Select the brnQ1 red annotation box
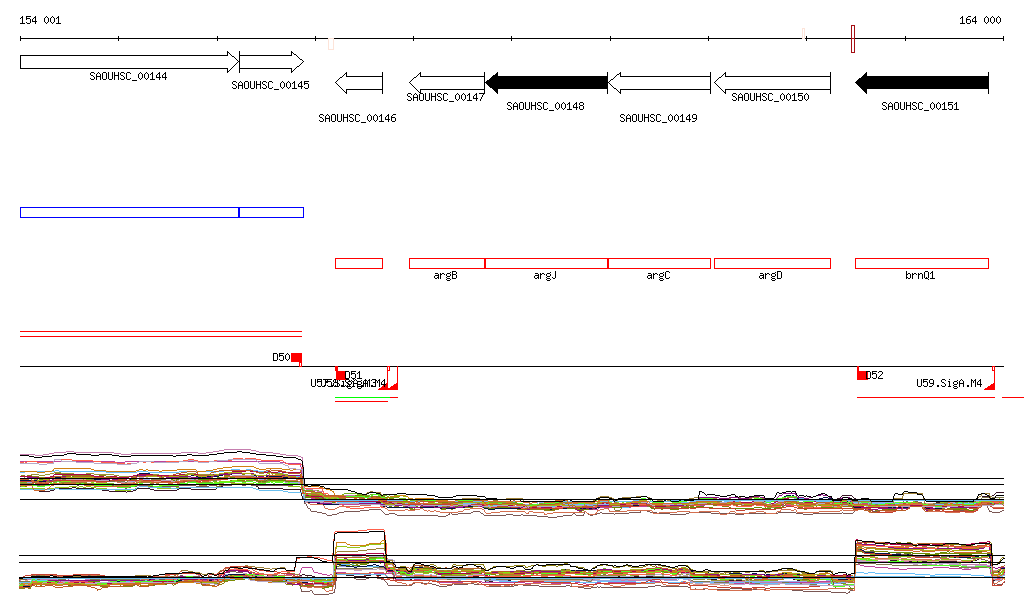 click(922, 264)
